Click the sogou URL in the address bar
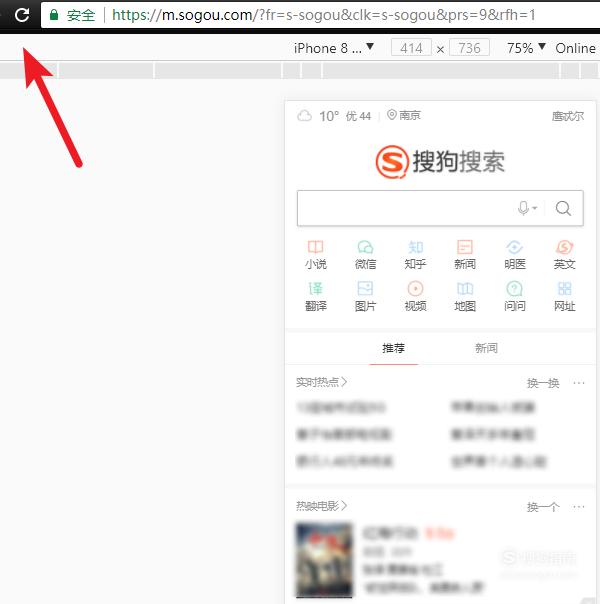Viewport: 600px width, 604px height. pos(323,15)
